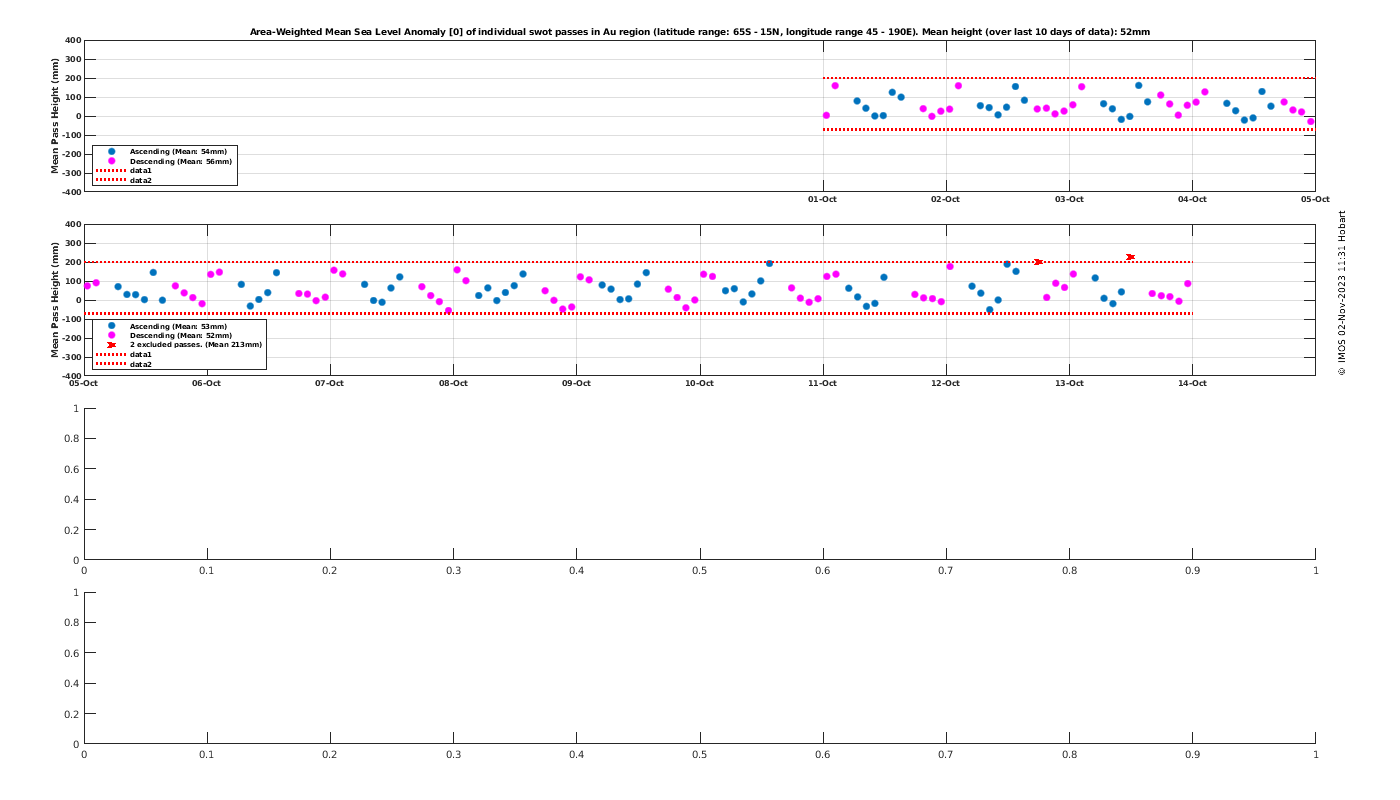Click the 09-Oct date tick label

[x=576, y=383]
